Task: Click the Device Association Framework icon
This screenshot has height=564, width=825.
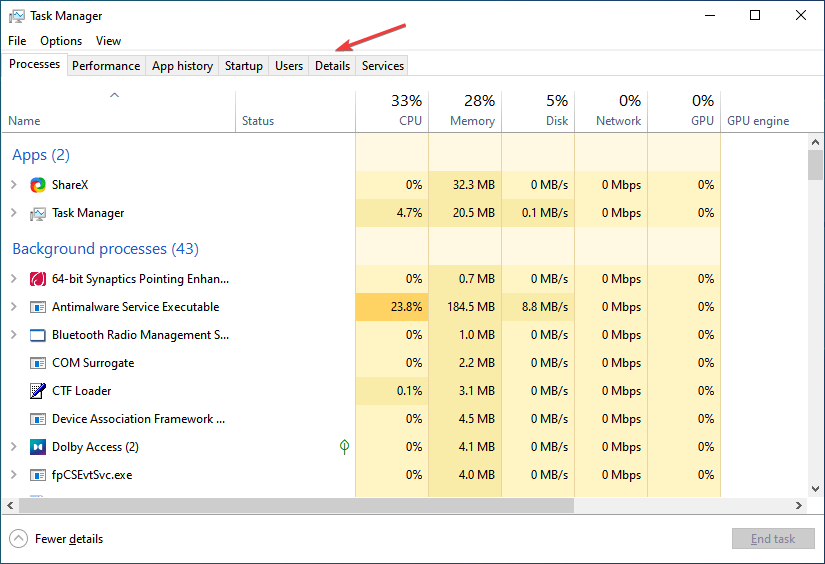Action: (38, 419)
